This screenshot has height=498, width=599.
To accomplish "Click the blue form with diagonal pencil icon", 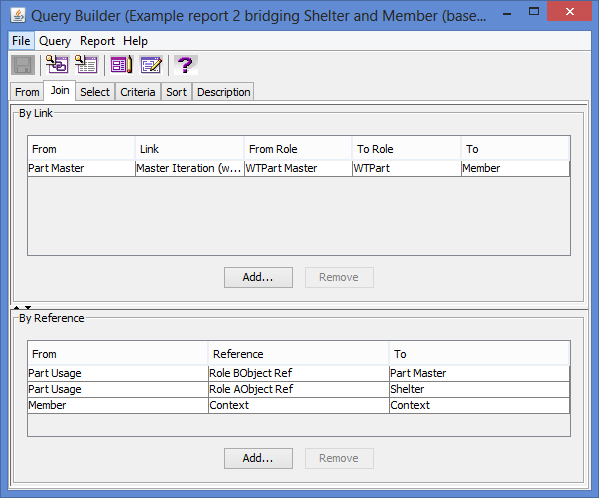I will (151, 65).
